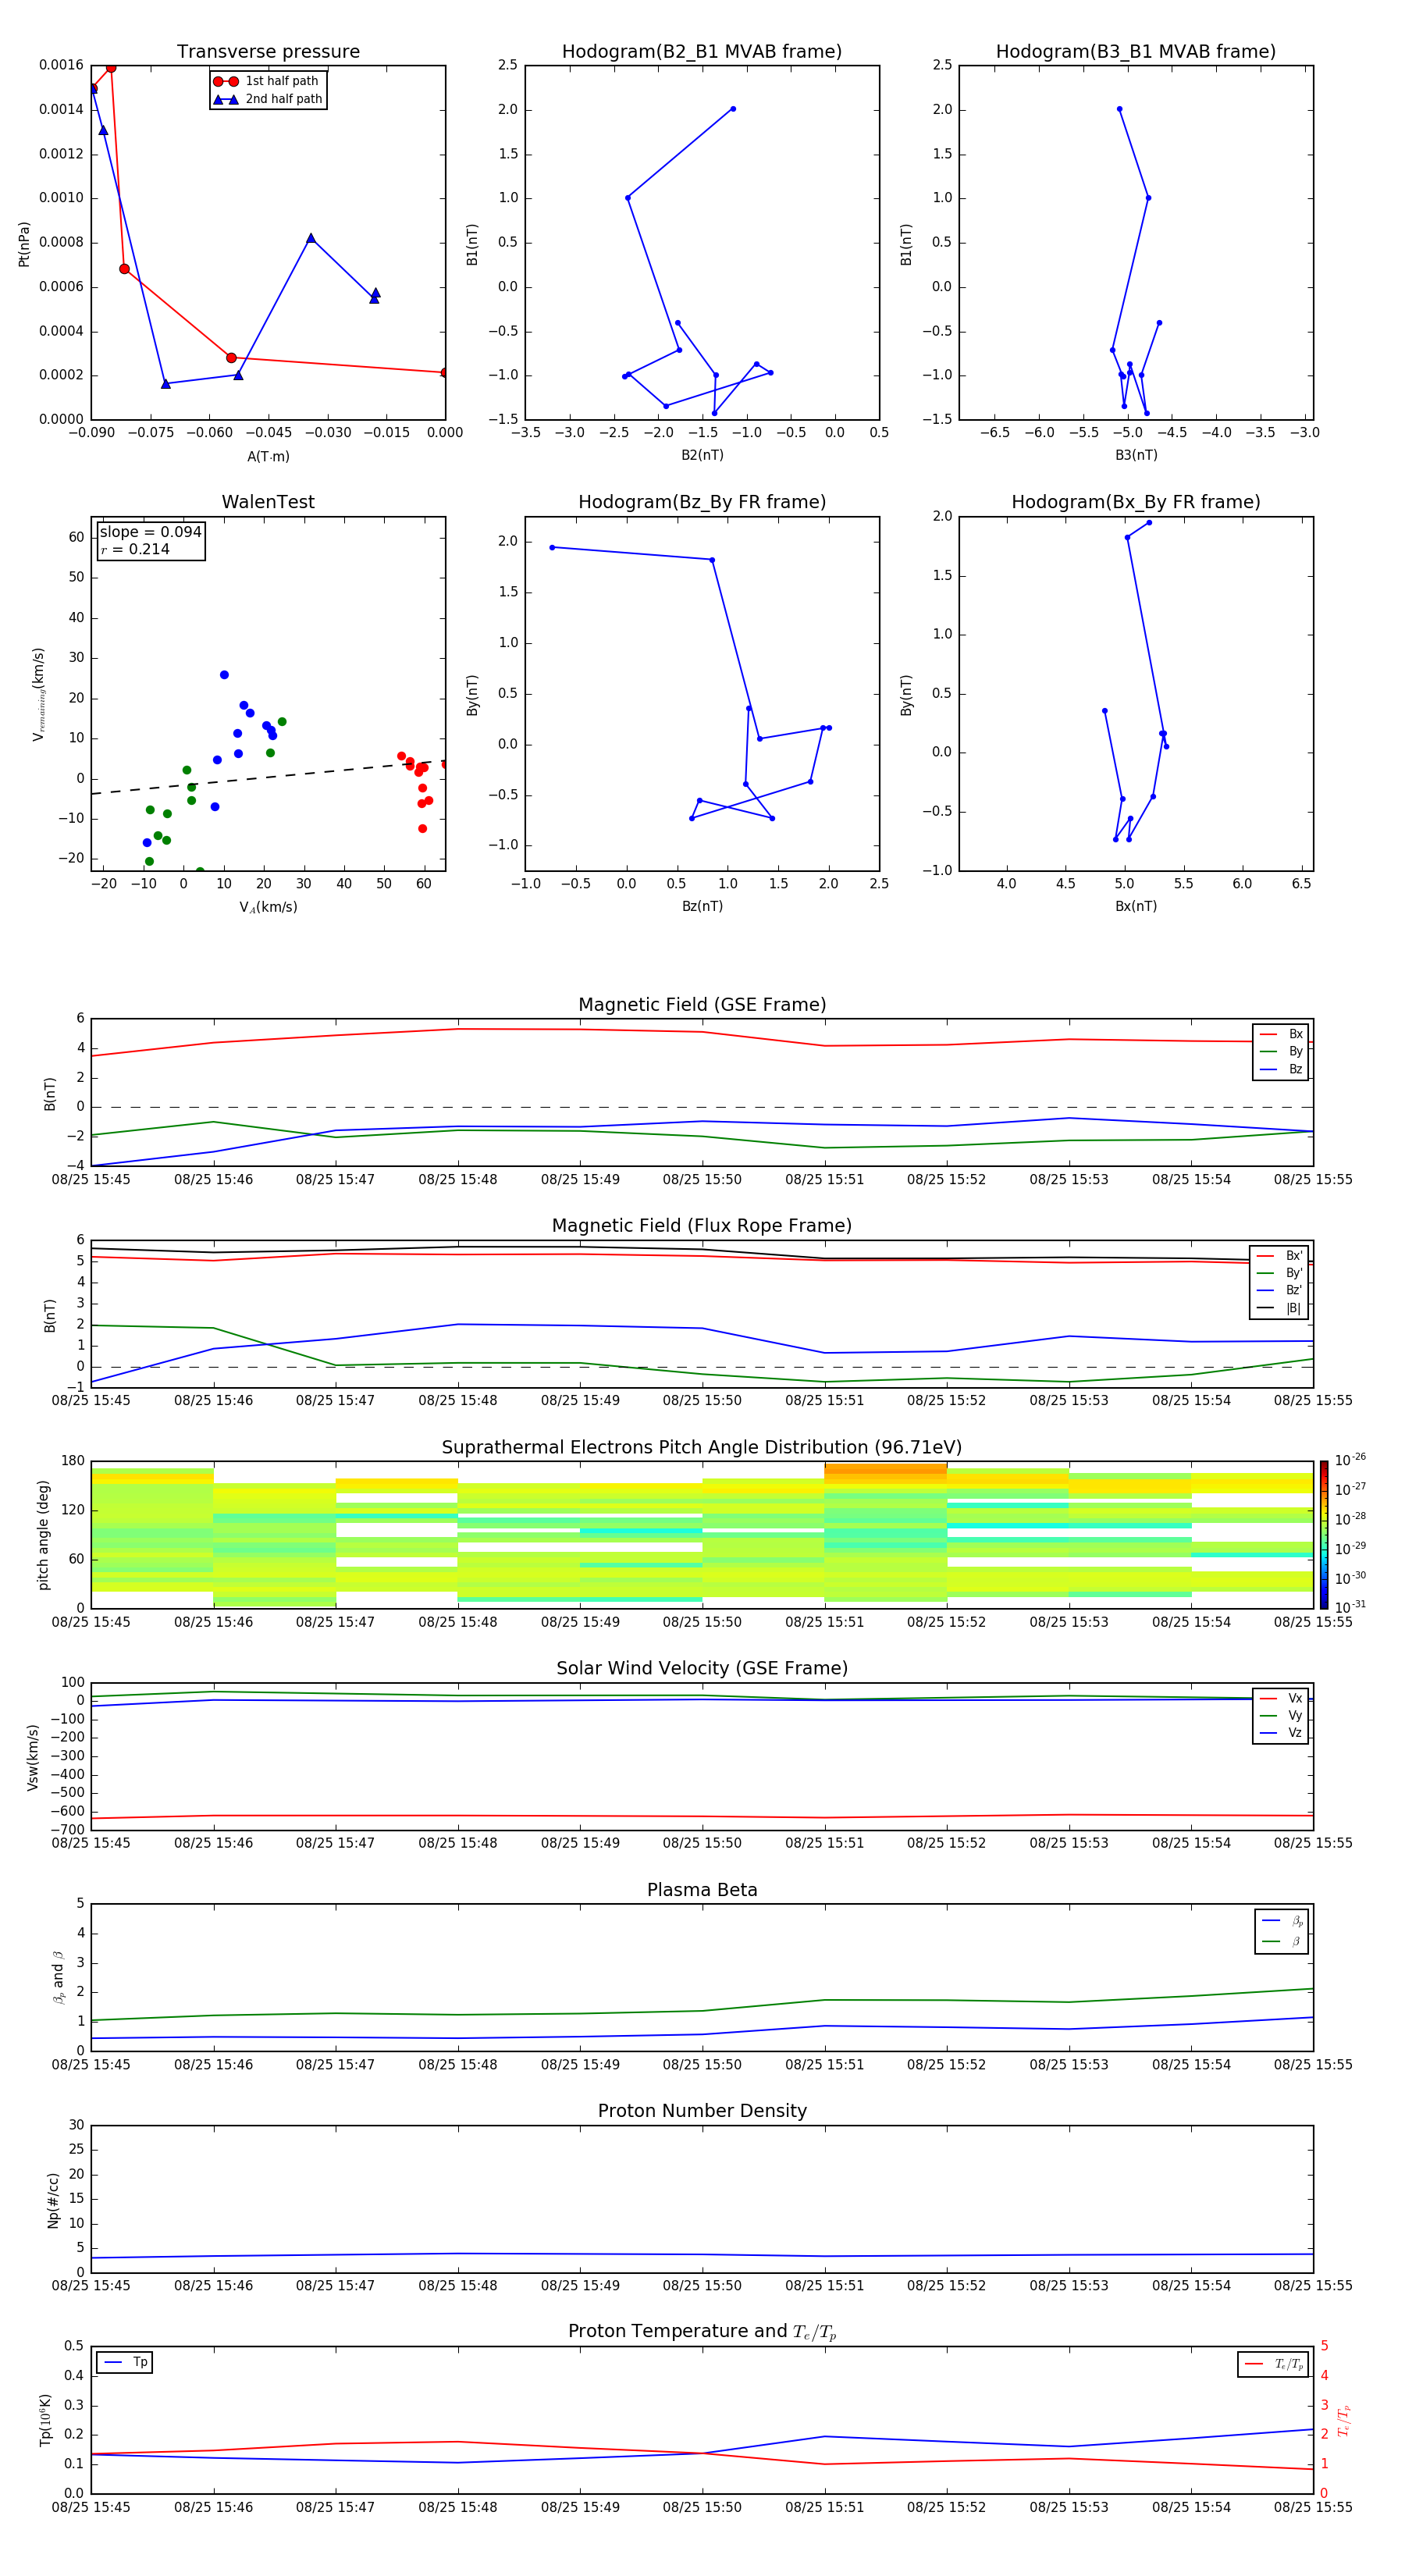Click the "WalenTest" plot title
The image size is (1405, 2576).
point(268,502)
